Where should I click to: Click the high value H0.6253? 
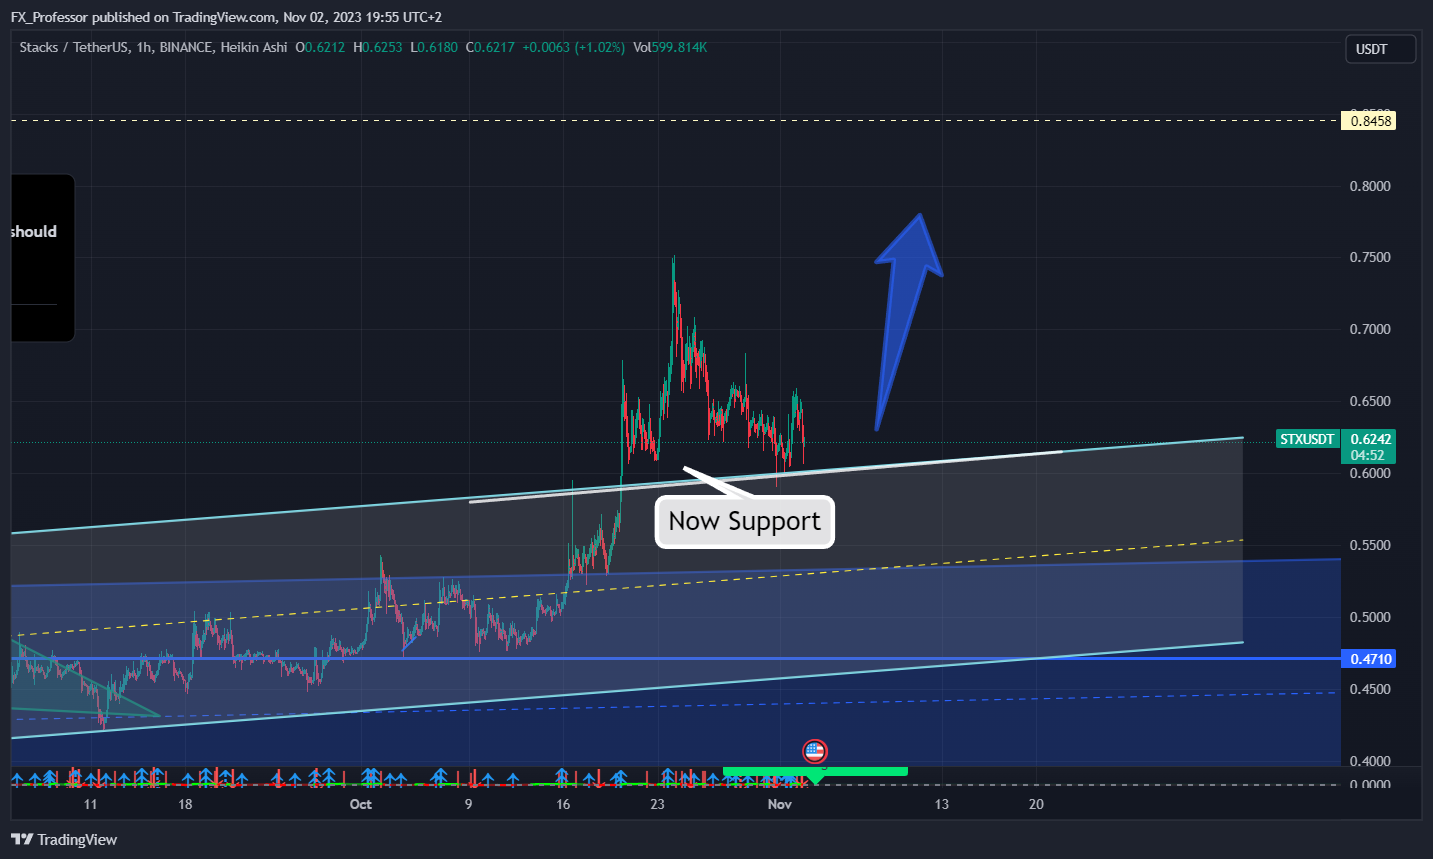378,47
